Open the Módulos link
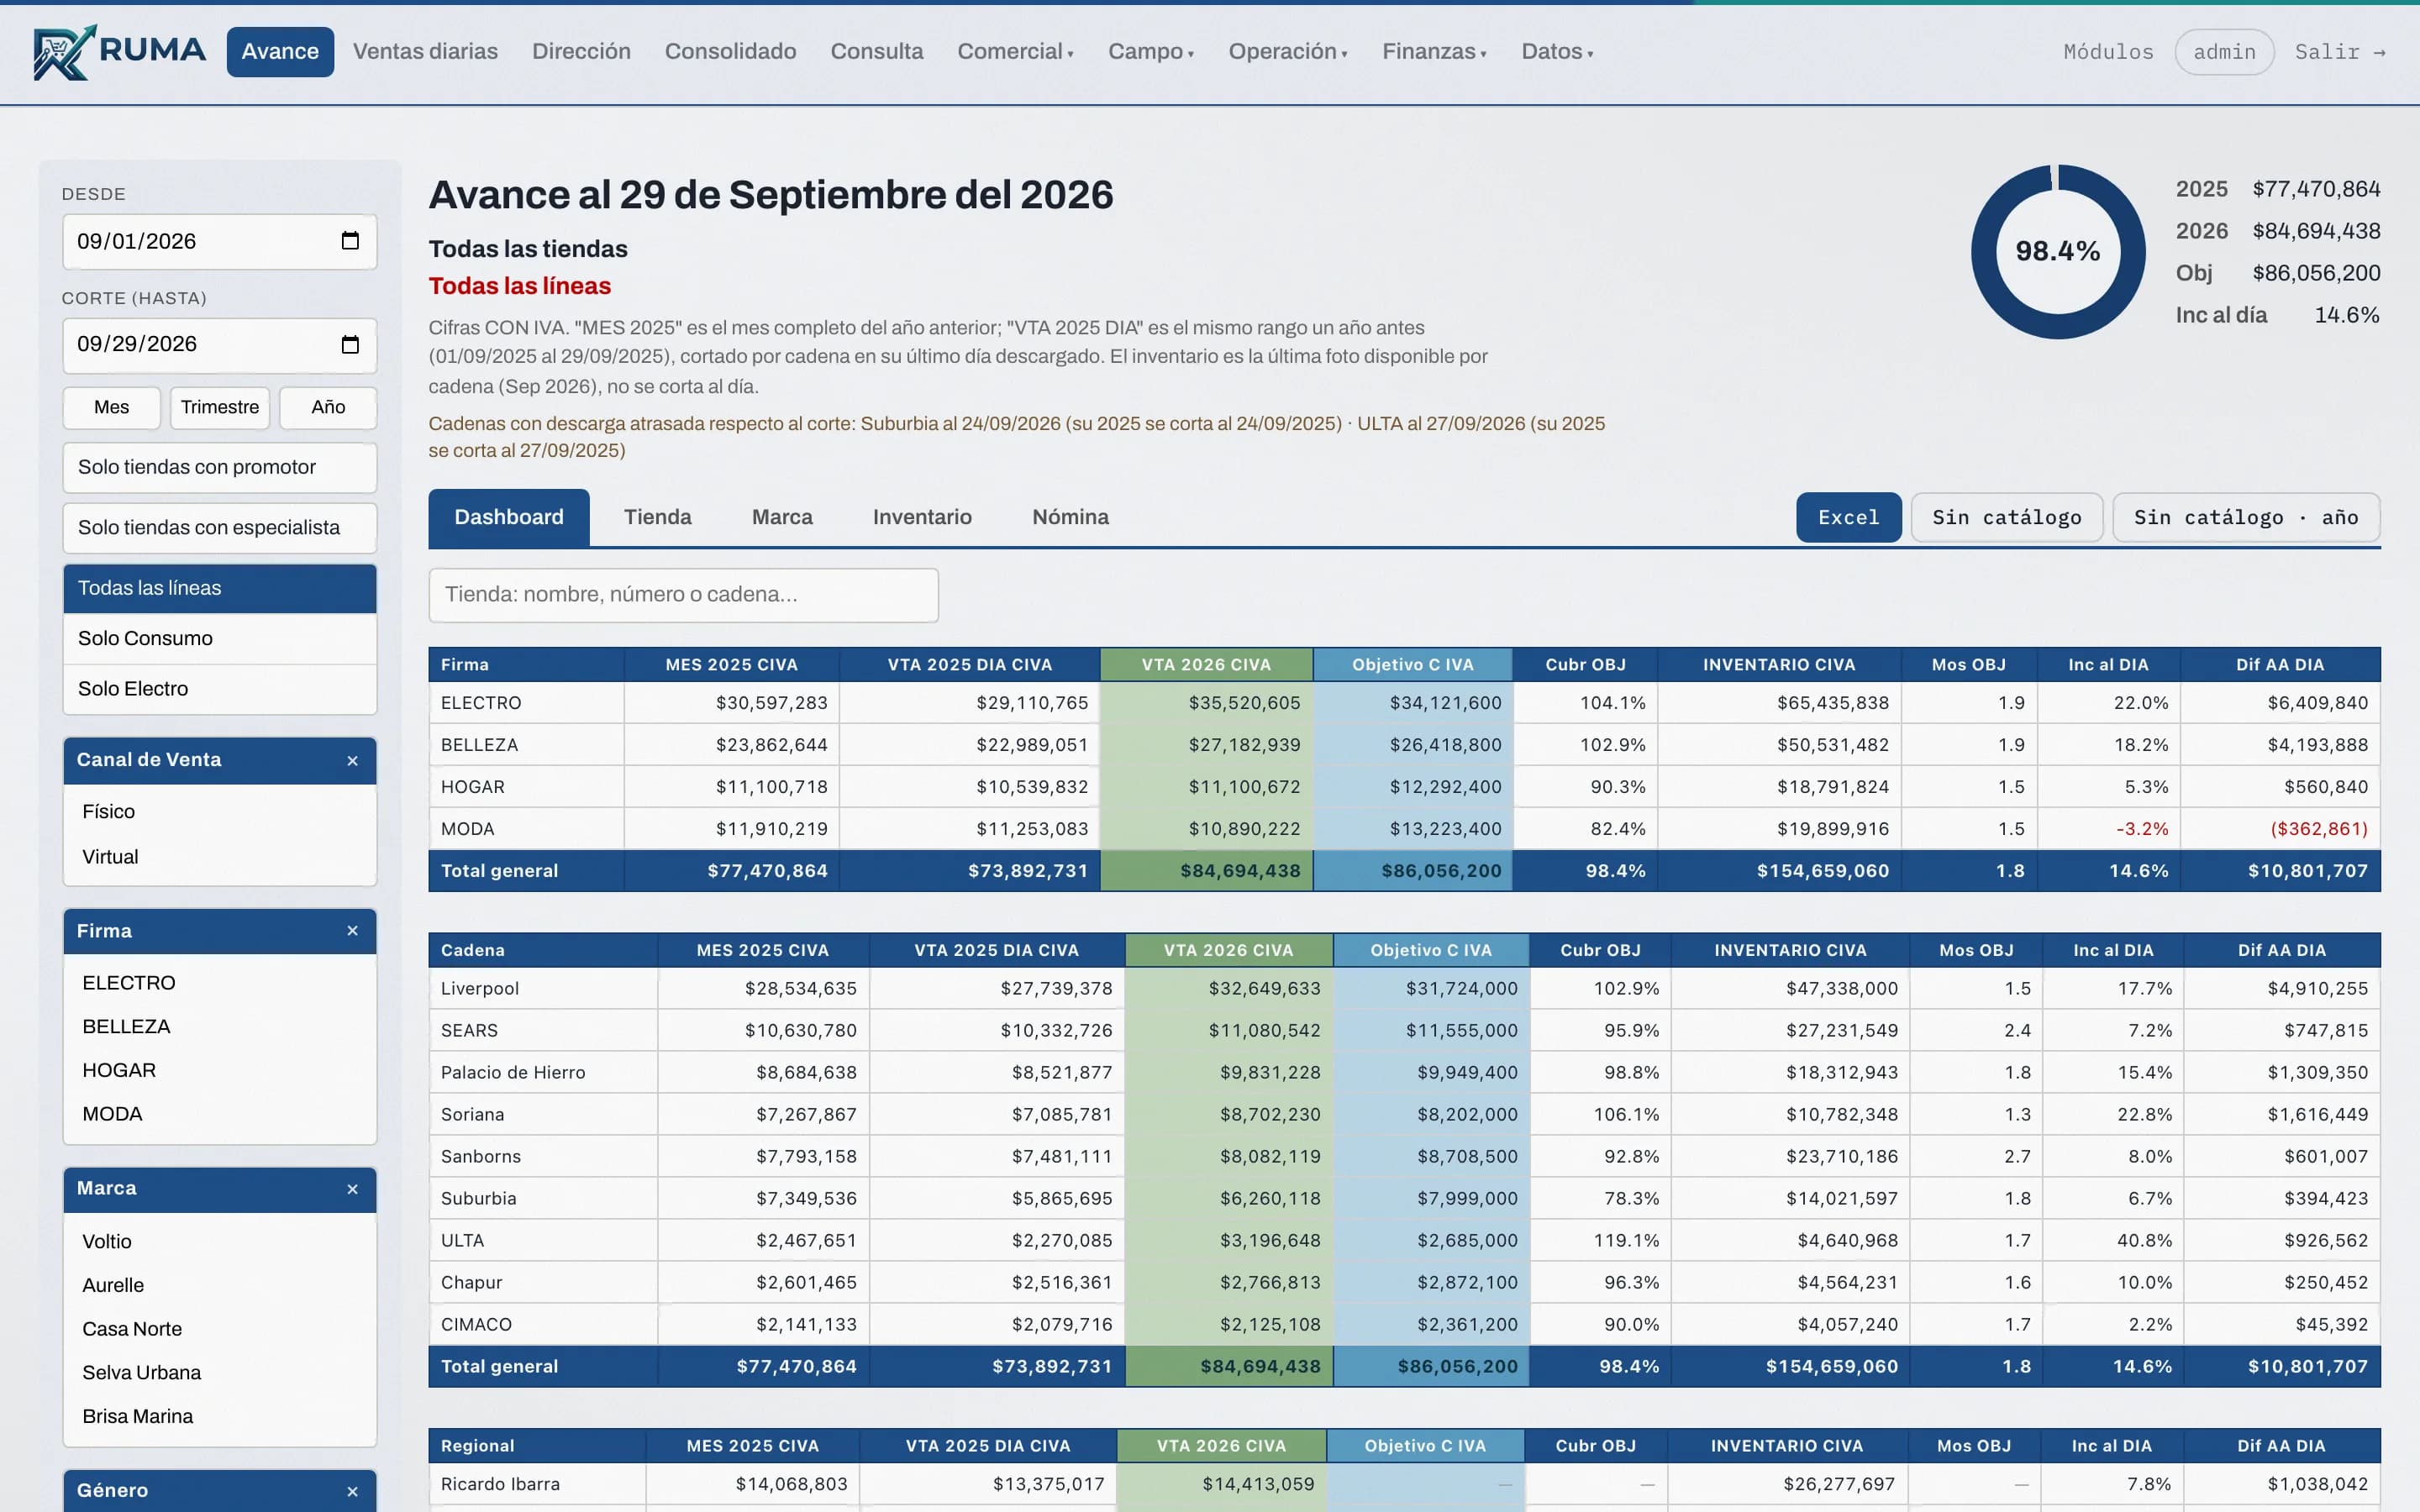Image resolution: width=2420 pixels, height=1512 pixels. click(x=2108, y=52)
